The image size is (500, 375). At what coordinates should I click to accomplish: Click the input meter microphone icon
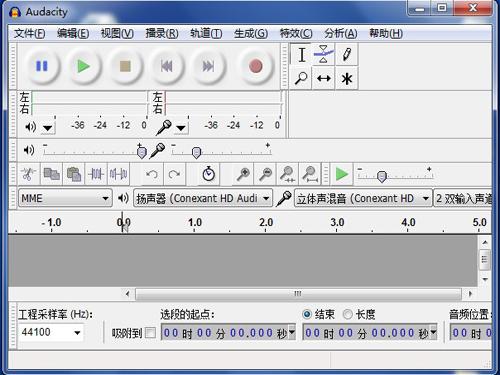coord(164,127)
